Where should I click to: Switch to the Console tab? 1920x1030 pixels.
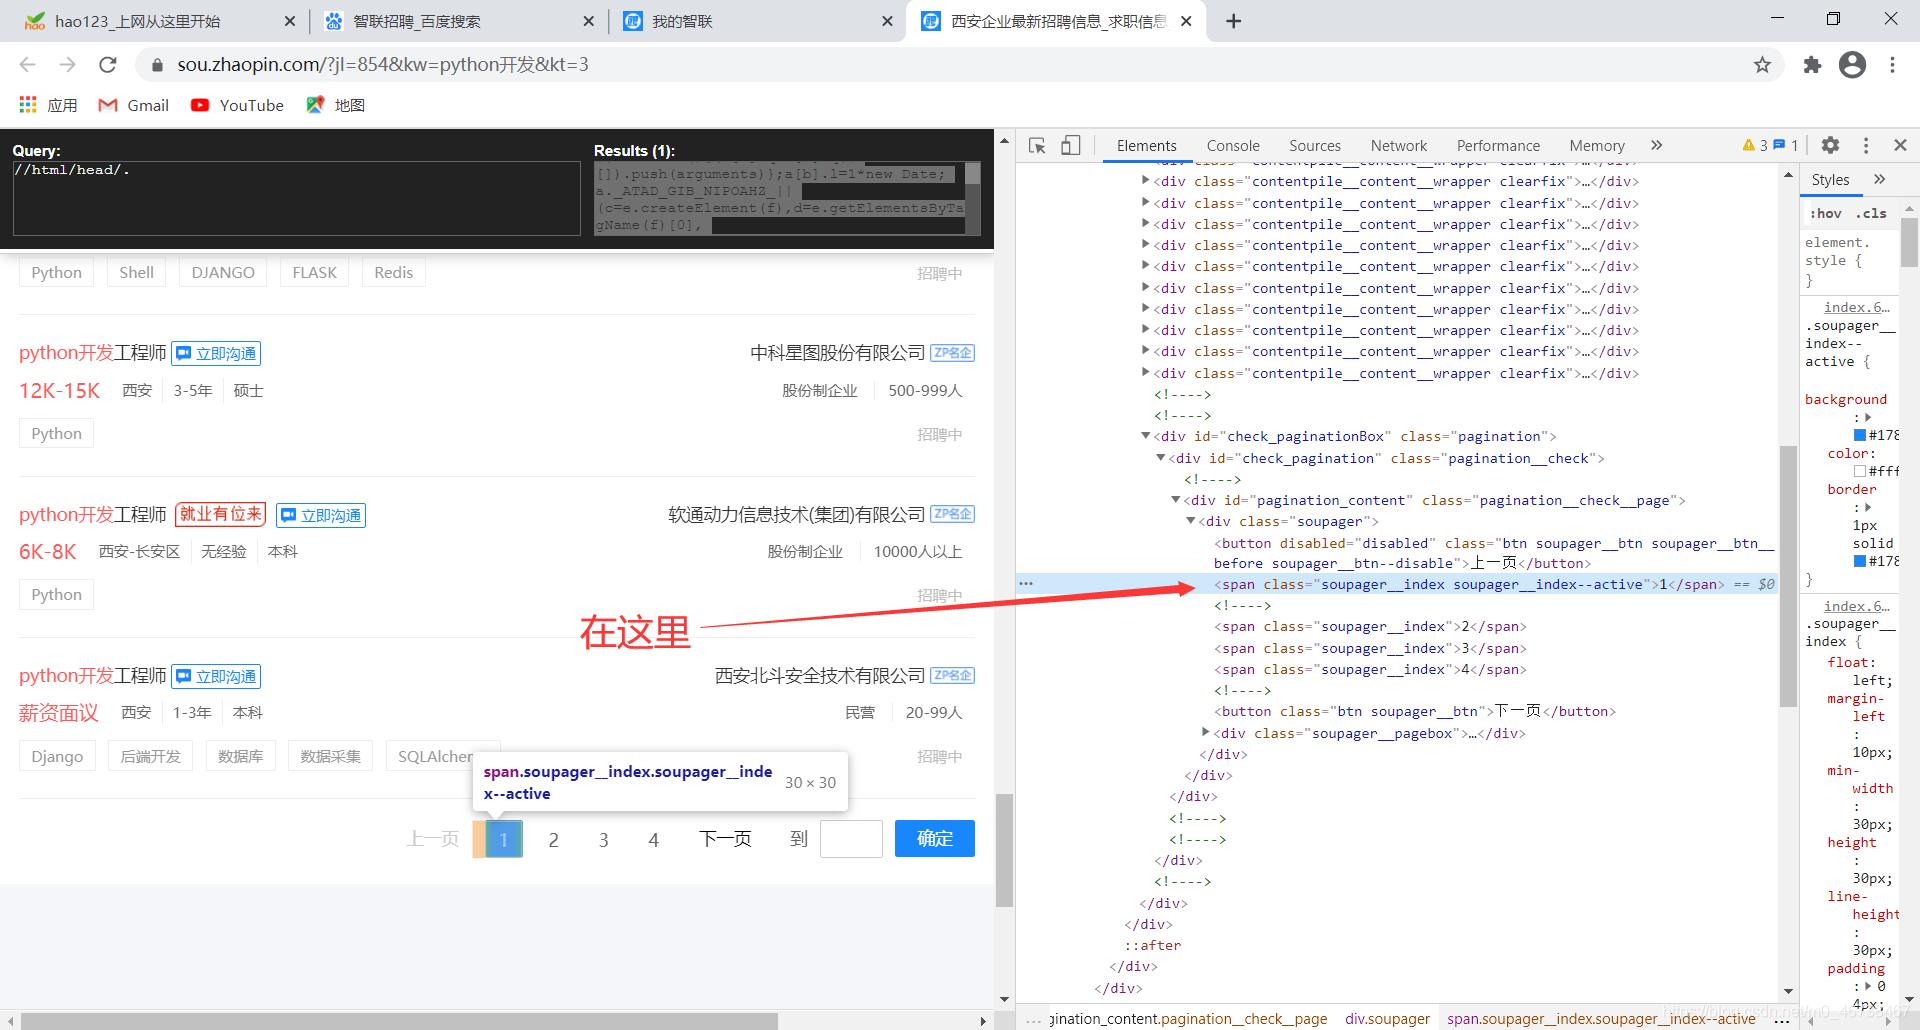click(x=1233, y=146)
